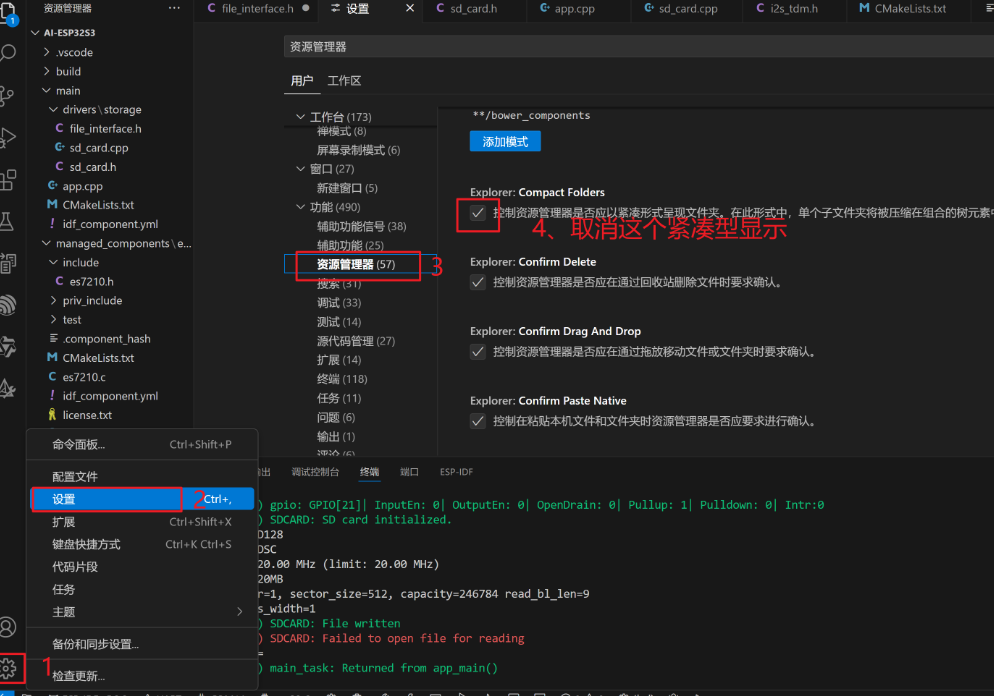This screenshot has width=994, height=696.
Task: Click the more actions (...) icon above file tree
Action: point(174,8)
